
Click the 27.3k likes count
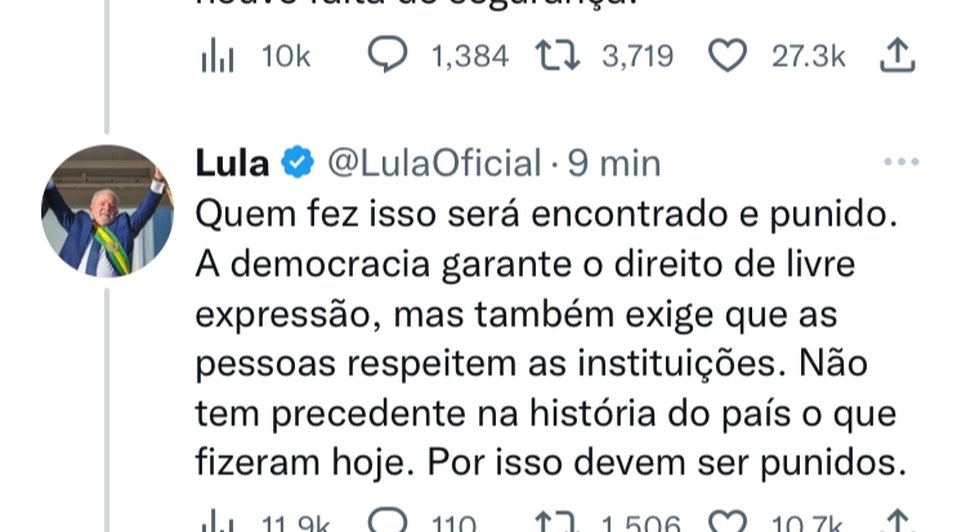coord(808,58)
